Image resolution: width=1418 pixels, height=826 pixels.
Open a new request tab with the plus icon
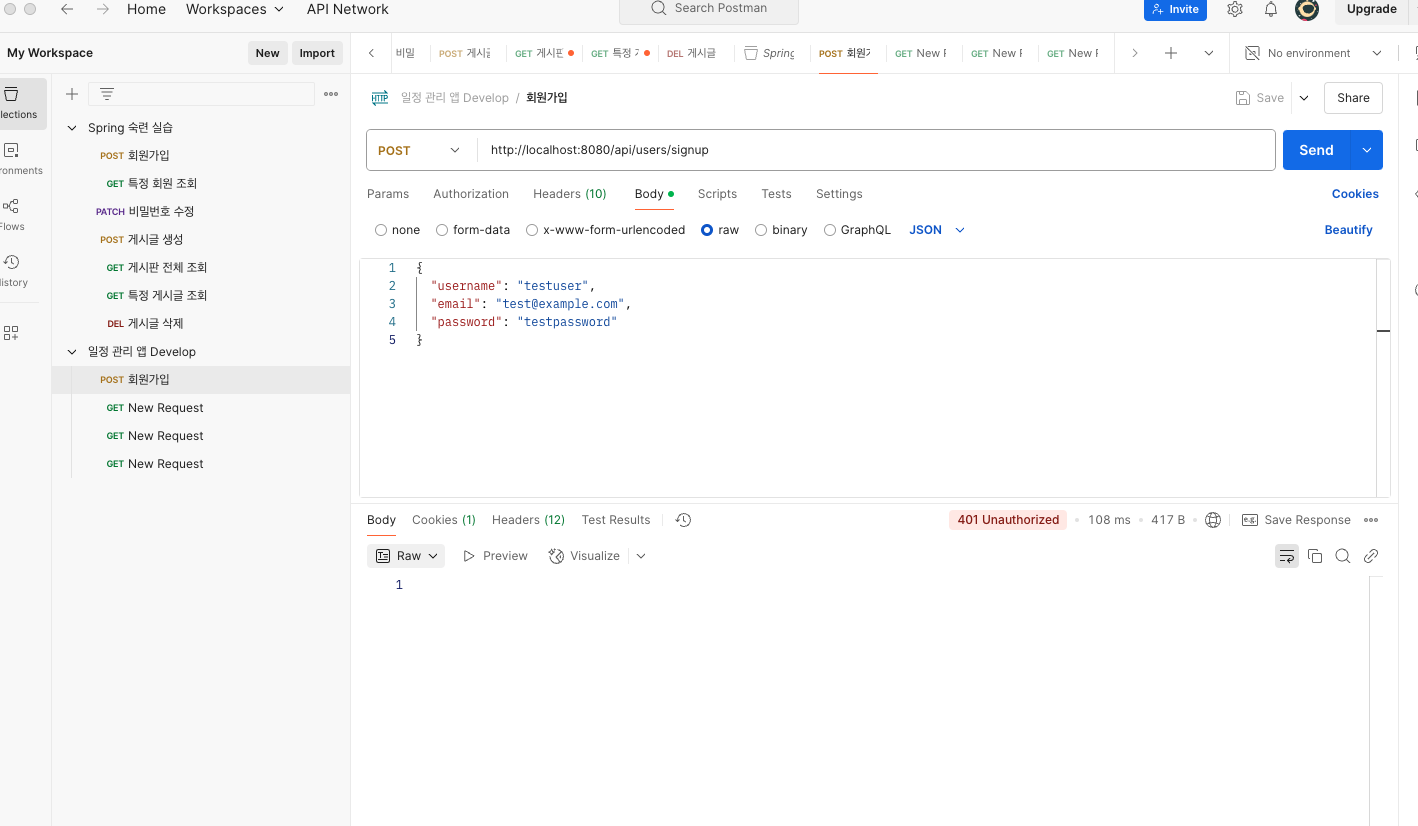pyautogui.click(x=1171, y=53)
